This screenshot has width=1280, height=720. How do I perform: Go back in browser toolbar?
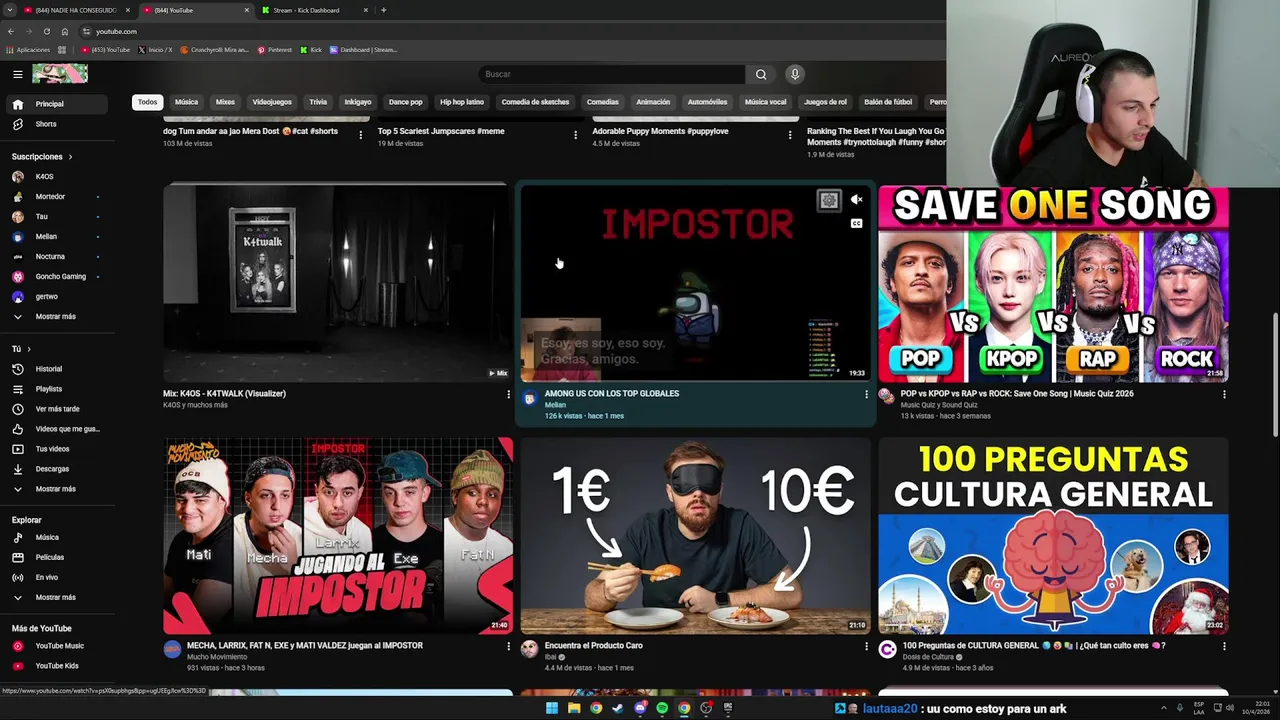coord(11,31)
